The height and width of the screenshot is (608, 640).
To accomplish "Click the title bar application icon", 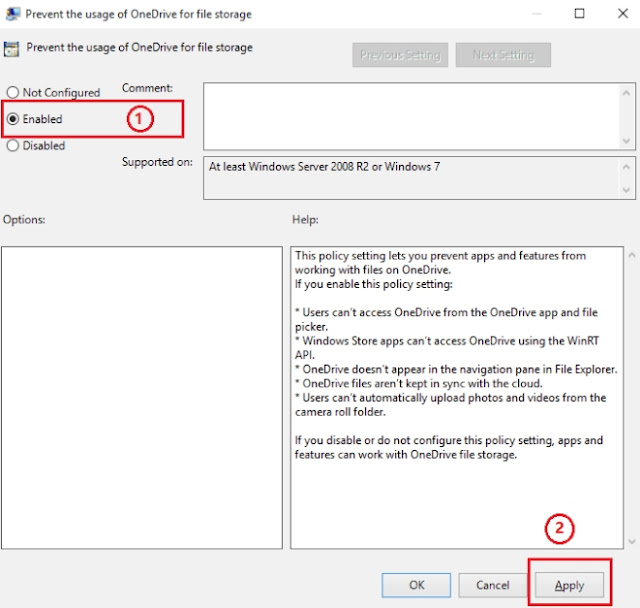I will point(12,14).
